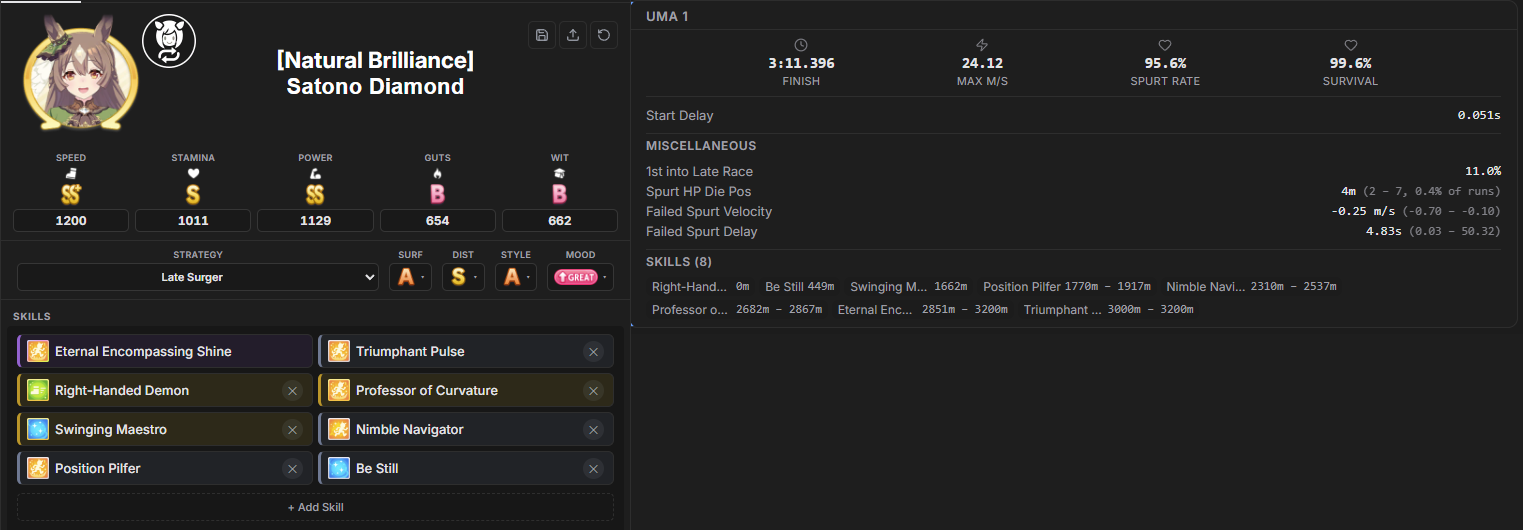Click the heart icon above Survival
The width and height of the screenshot is (1523, 530).
(x=1350, y=45)
